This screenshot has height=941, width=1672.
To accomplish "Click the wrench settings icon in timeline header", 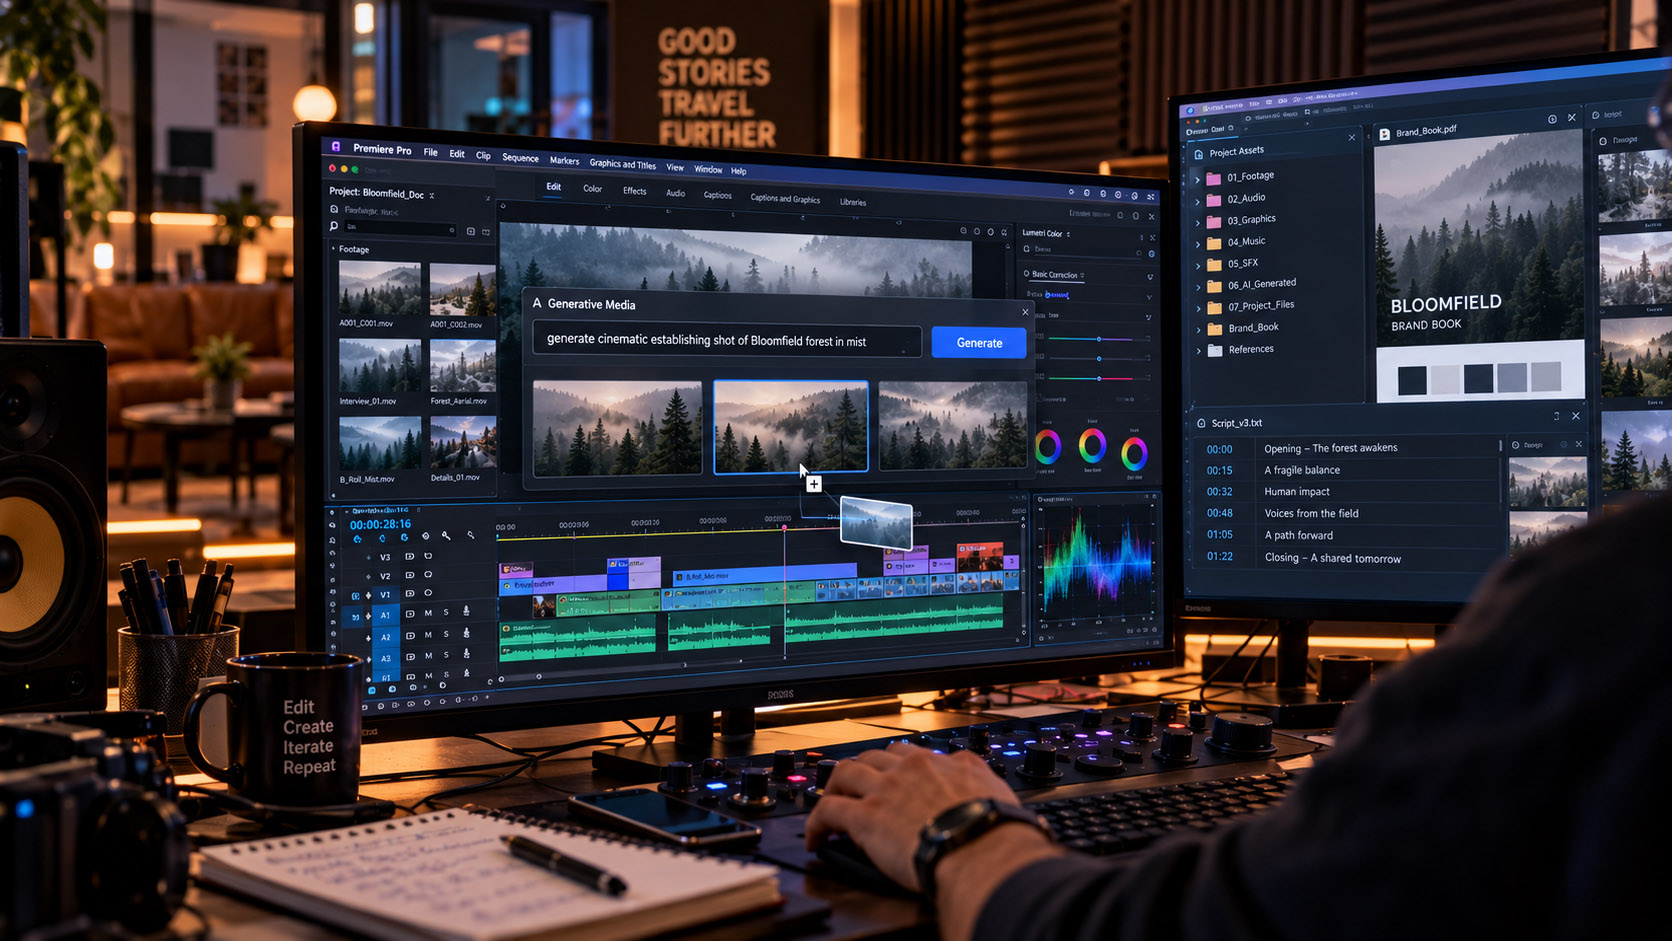I will tap(446, 536).
